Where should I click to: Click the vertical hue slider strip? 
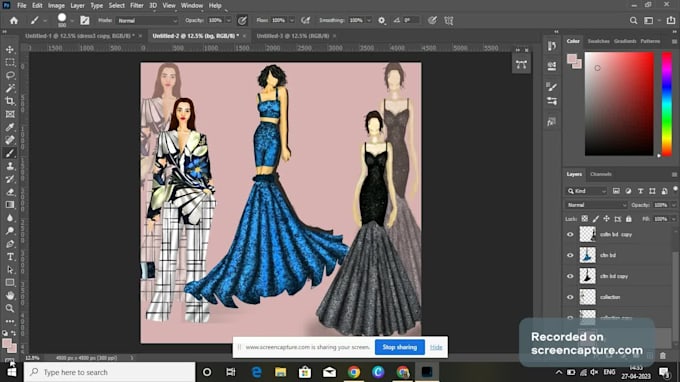point(667,104)
